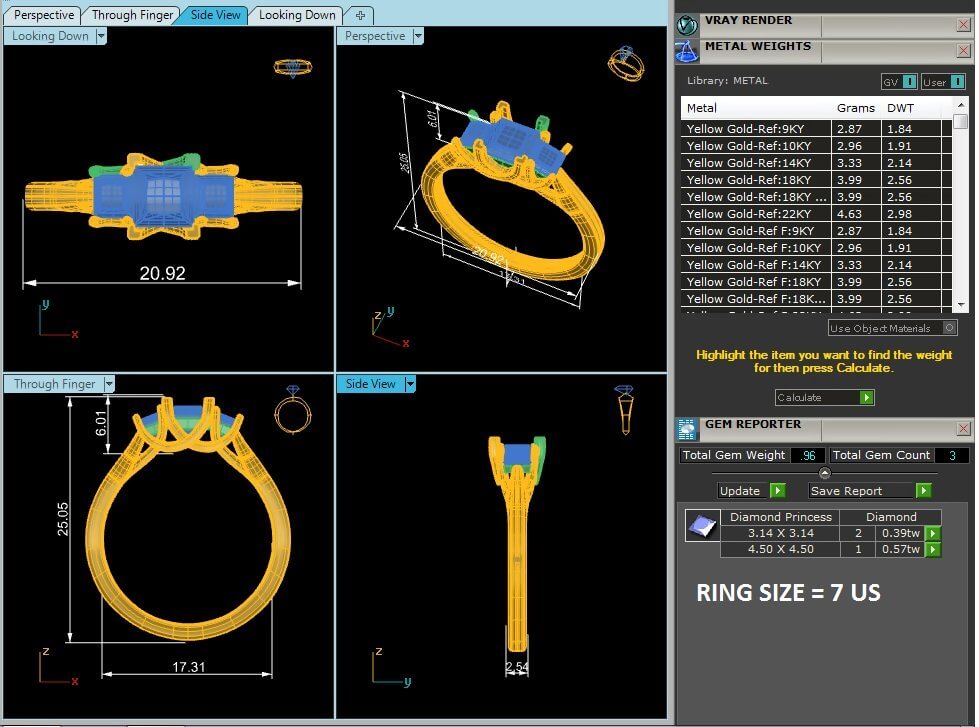Click the ring orientation icon in Through Finger viewport
Screen dimensions: 979x727
(292, 410)
